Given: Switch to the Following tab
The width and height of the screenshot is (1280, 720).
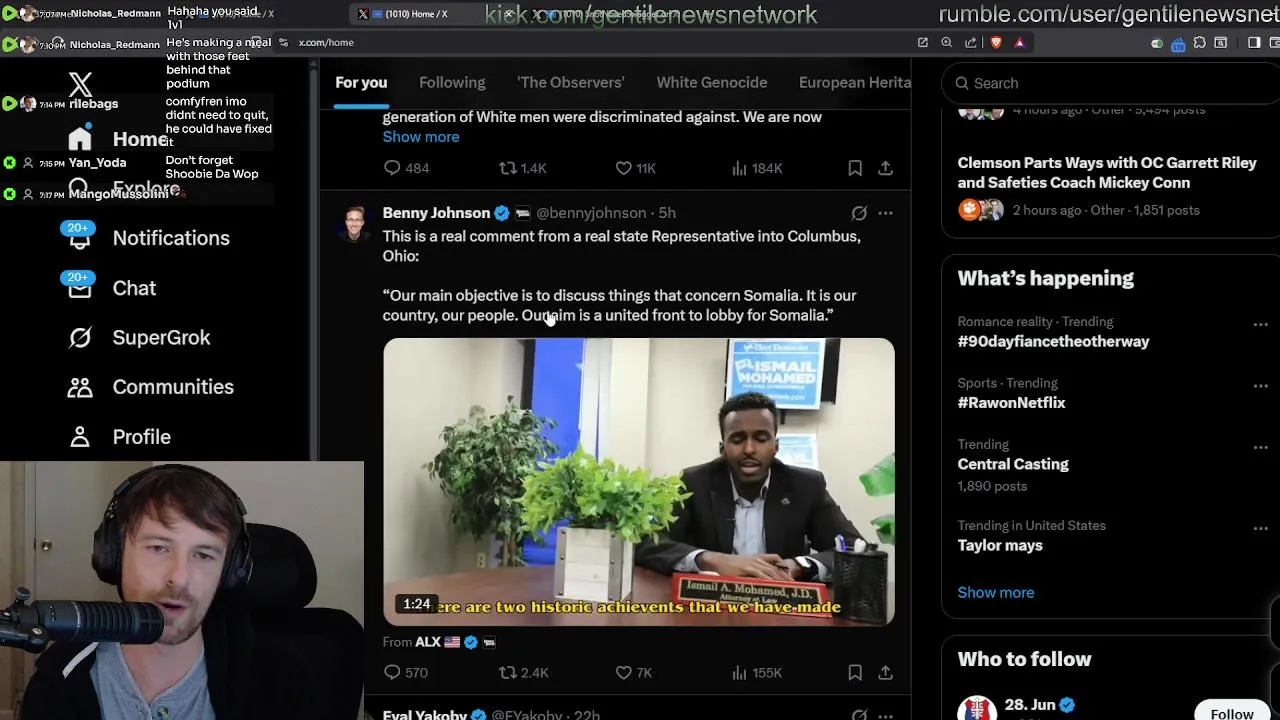Looking at the screenshot, I should [452, 82].
